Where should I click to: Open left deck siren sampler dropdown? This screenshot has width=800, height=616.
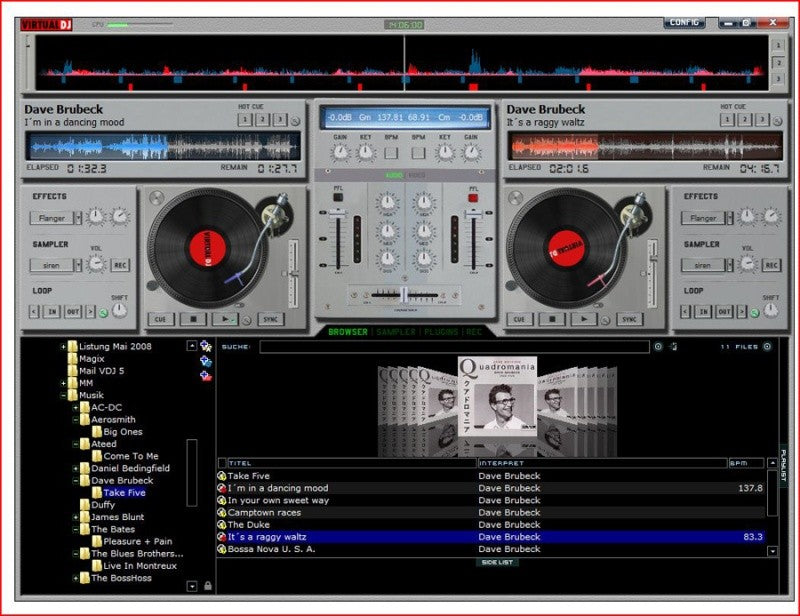pyautogui.click(x=78, y=265)
